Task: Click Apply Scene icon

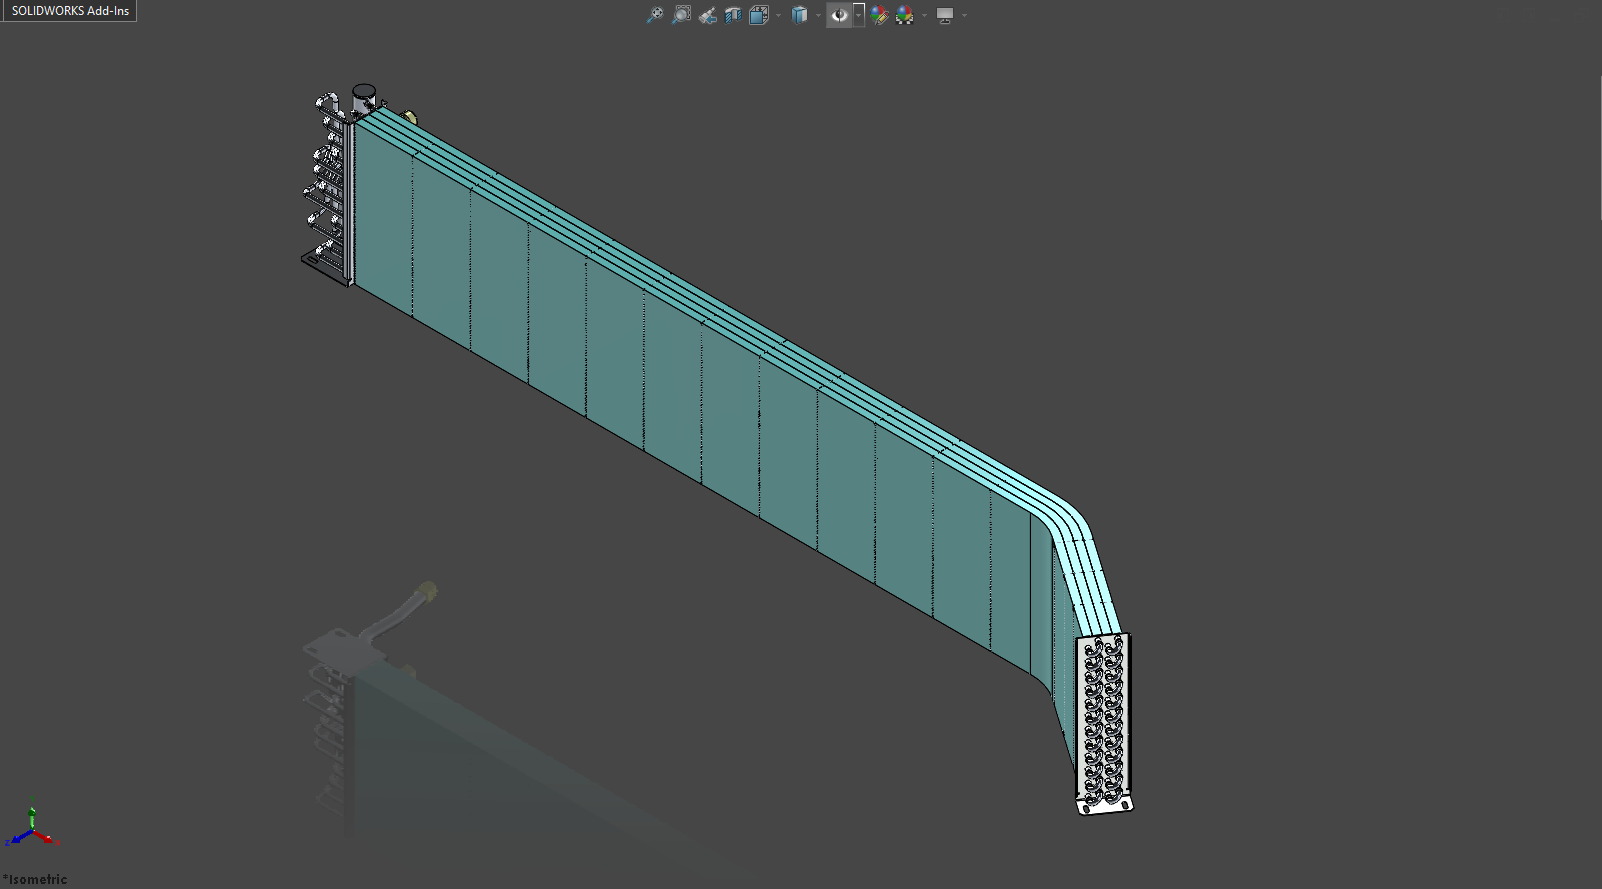Action: click(x=905, y=15)
